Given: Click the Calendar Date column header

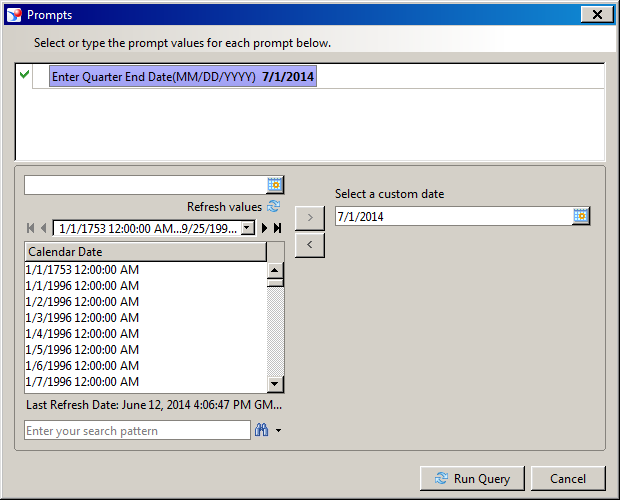Looking at the screenshot, I should (x=145, y=252).
